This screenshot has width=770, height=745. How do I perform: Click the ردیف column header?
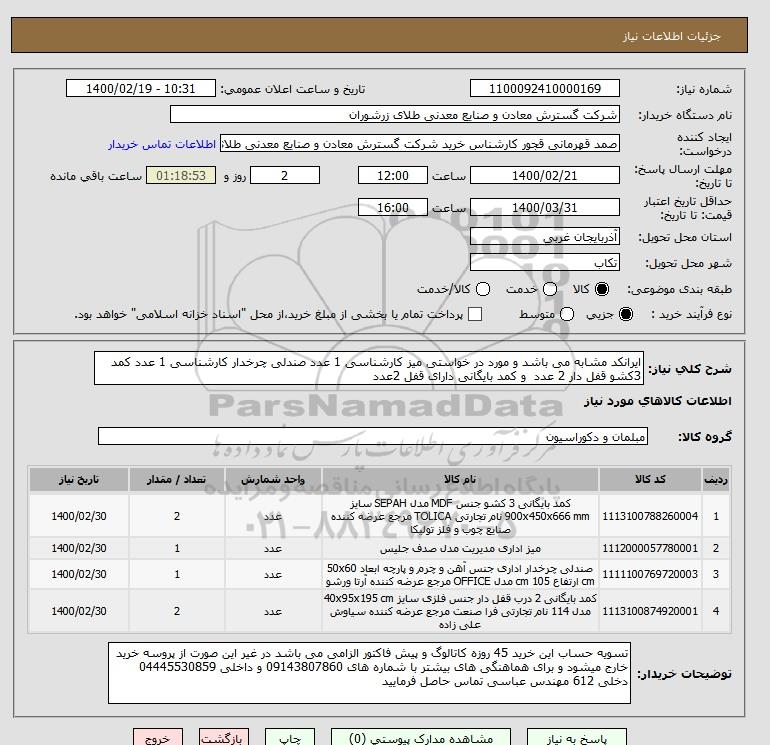coord(716,479)
